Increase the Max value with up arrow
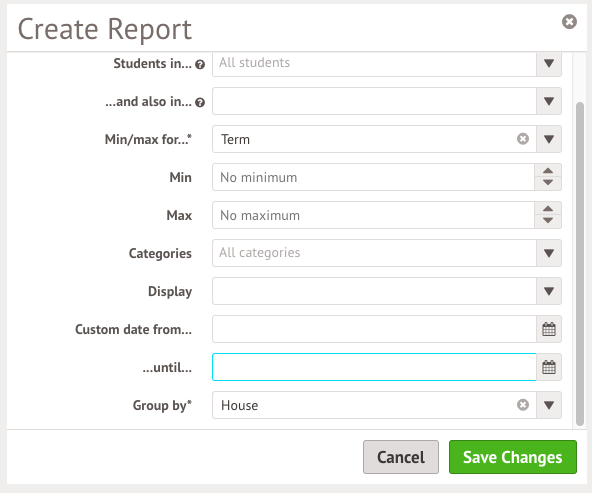Image resolution: width=592 pixels, height=493 pixels. [548, 208]
